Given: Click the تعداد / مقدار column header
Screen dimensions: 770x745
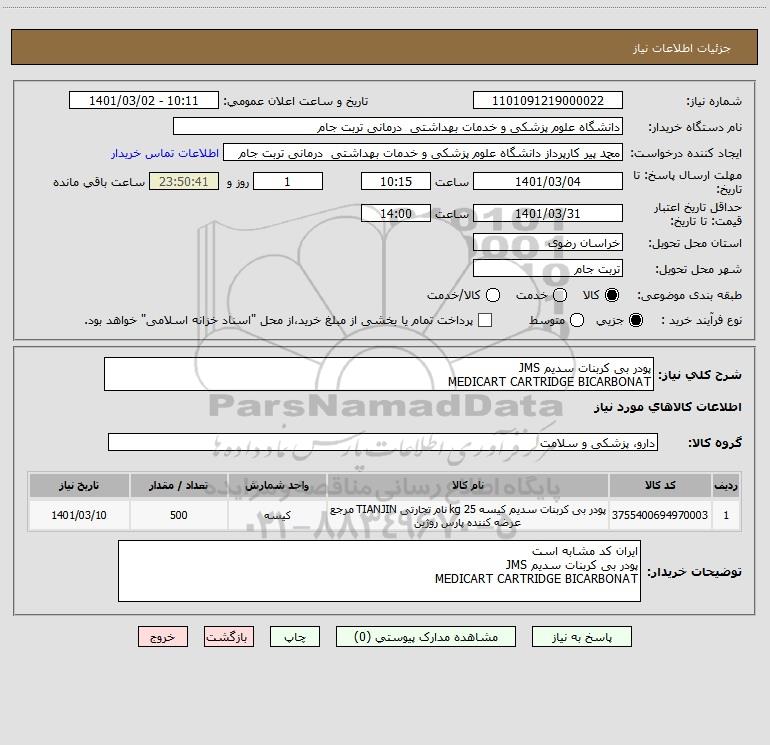Looking at the screenshot, I should pos(179,485).
